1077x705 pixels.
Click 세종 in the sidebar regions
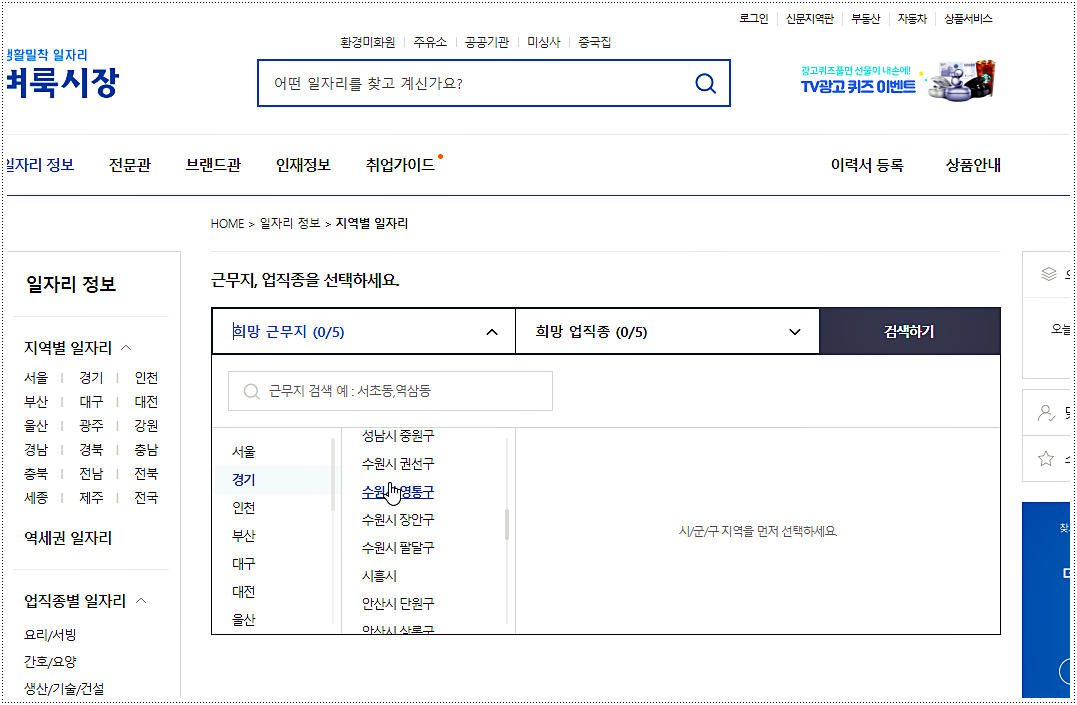click(36, 497)
